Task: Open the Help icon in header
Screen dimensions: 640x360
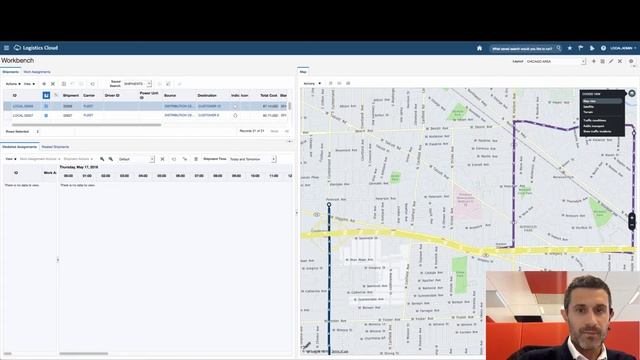Action: (x=603, y=48)
